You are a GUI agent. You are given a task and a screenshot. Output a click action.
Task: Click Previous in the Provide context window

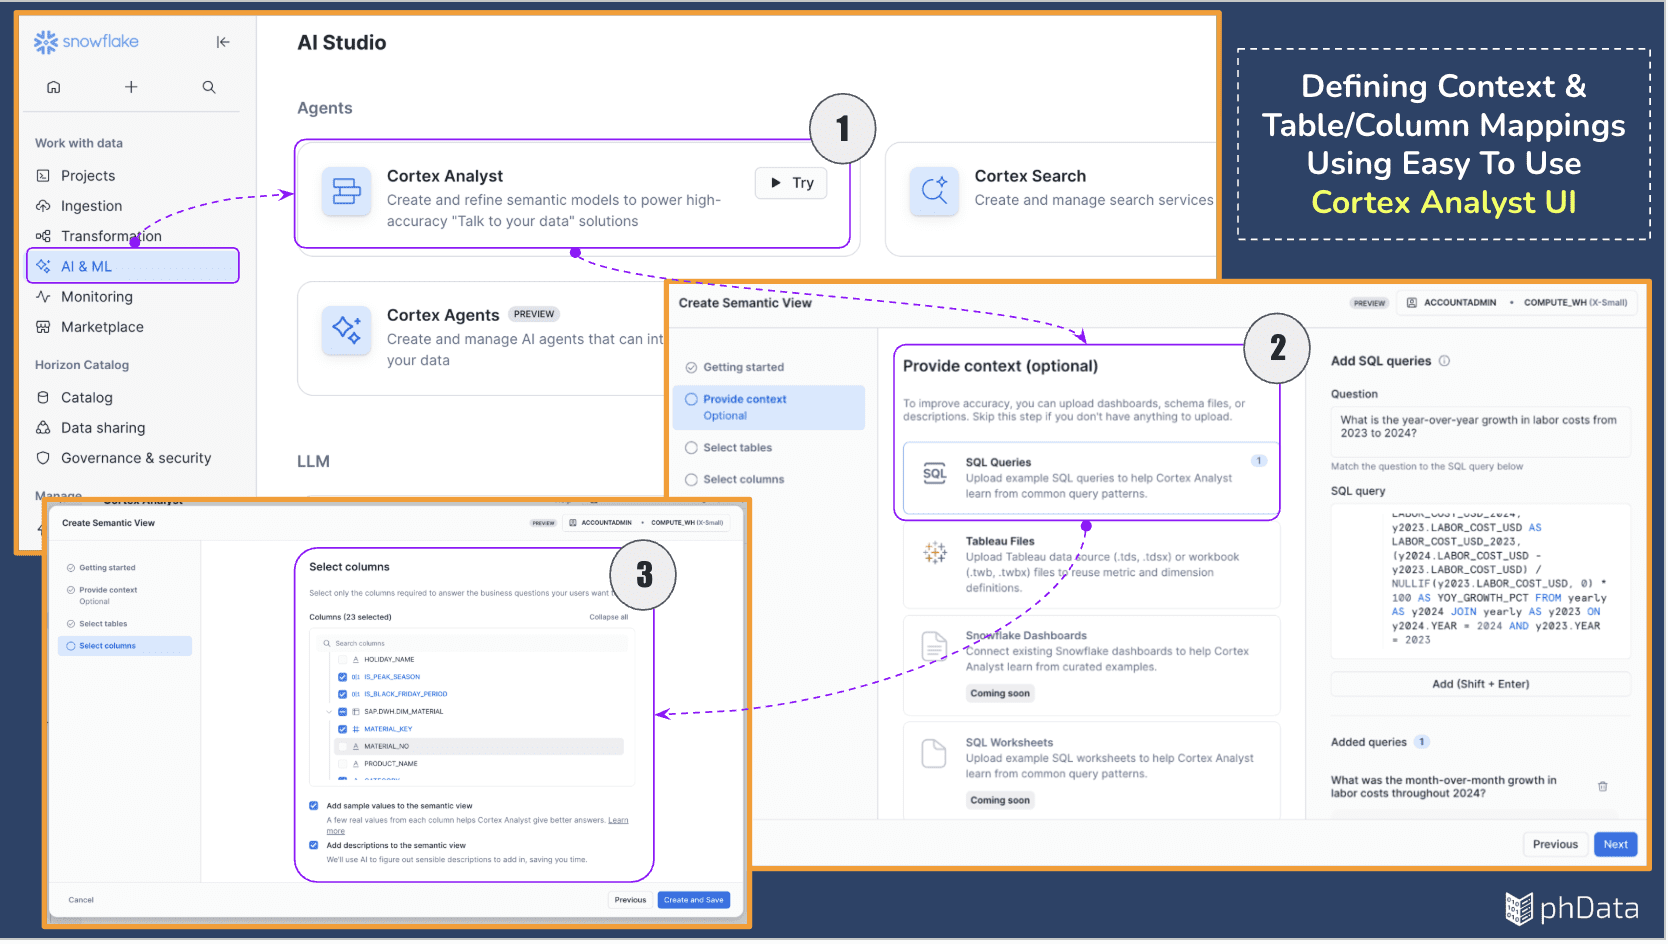point(1555,845)
